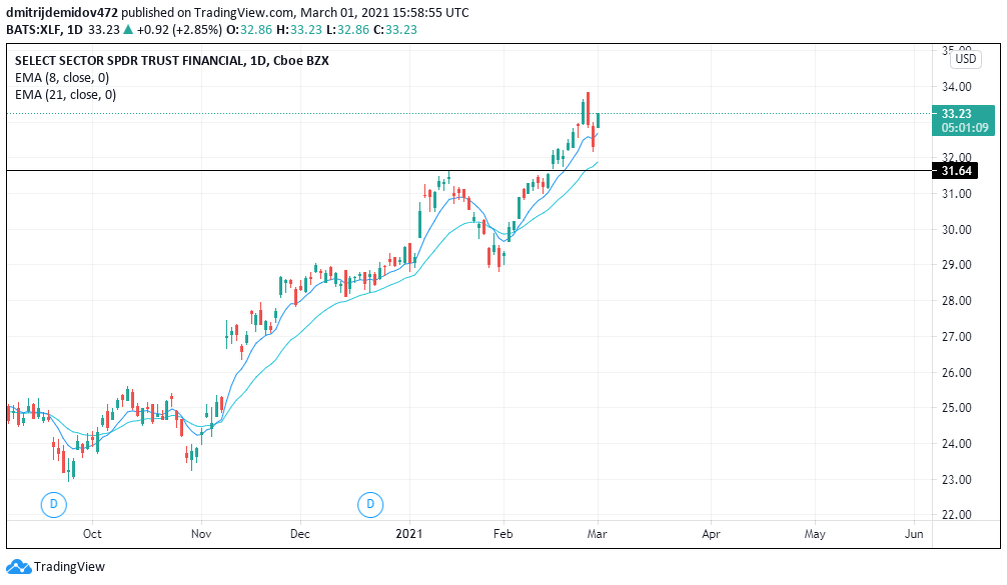Click the May label on time axis

coord(815,534)
